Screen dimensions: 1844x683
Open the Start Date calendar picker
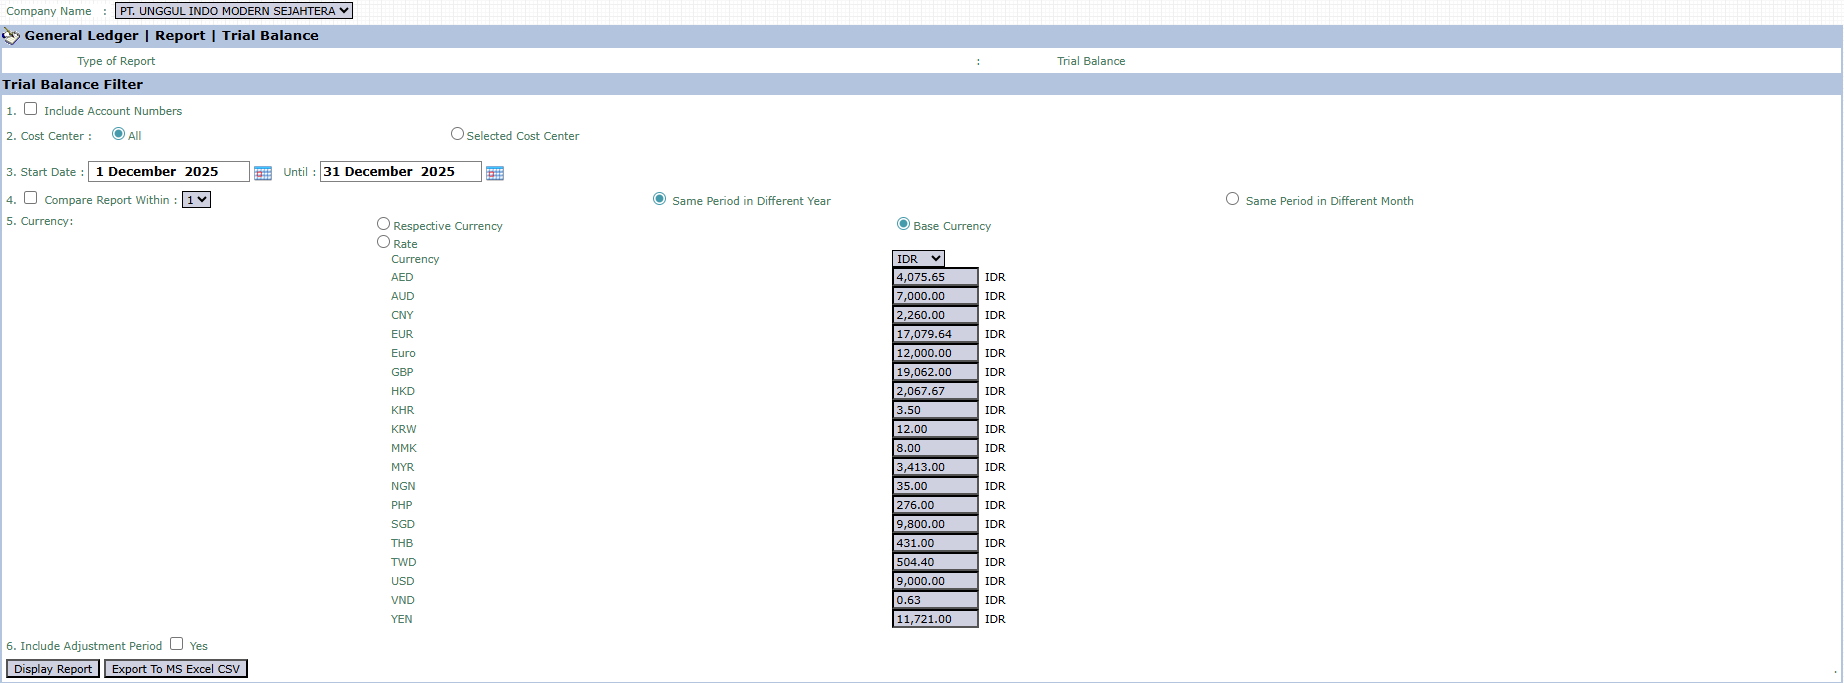point(263,173)
